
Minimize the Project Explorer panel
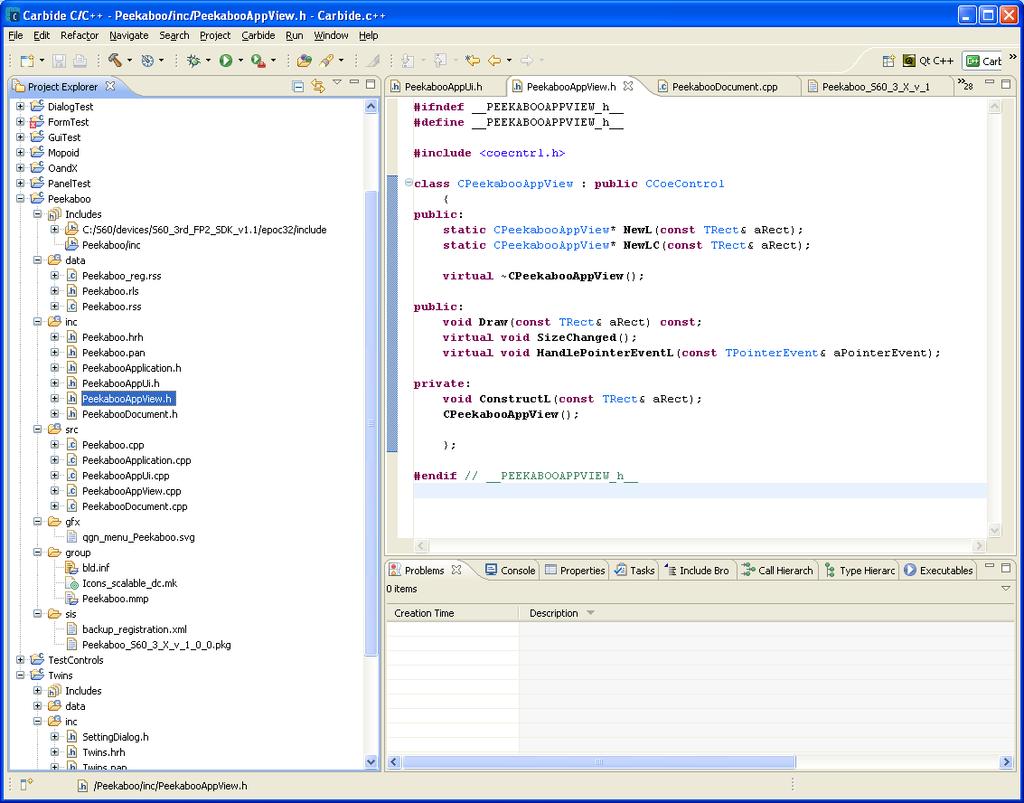354,82
